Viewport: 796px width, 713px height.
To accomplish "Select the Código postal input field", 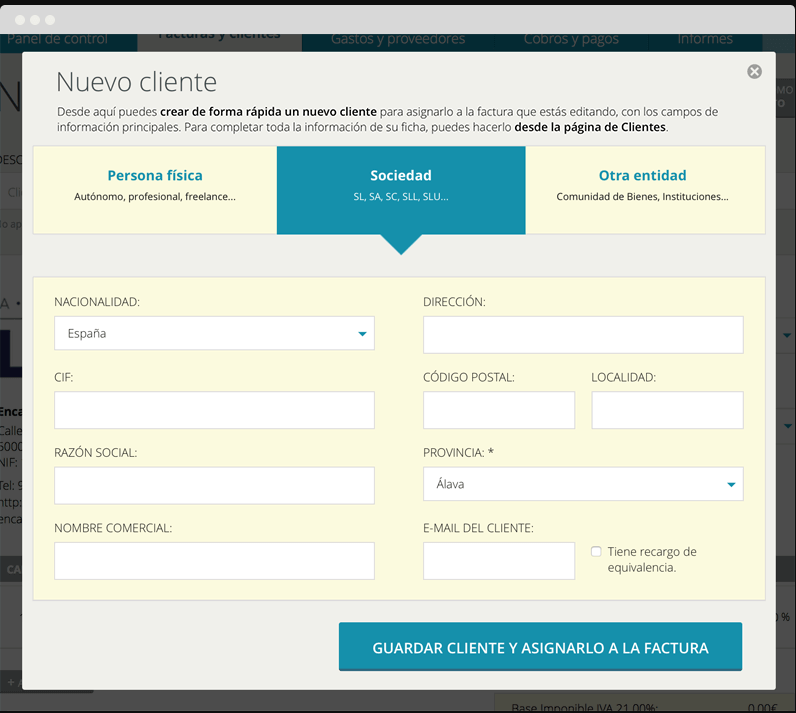I will click(x=499, y=410).
